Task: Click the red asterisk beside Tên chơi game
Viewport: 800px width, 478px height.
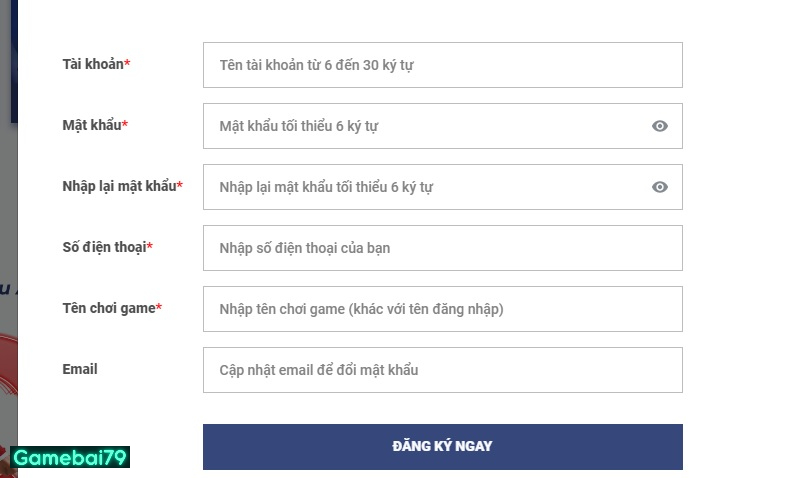Action: pyautogui.click(x=159, y=308)
